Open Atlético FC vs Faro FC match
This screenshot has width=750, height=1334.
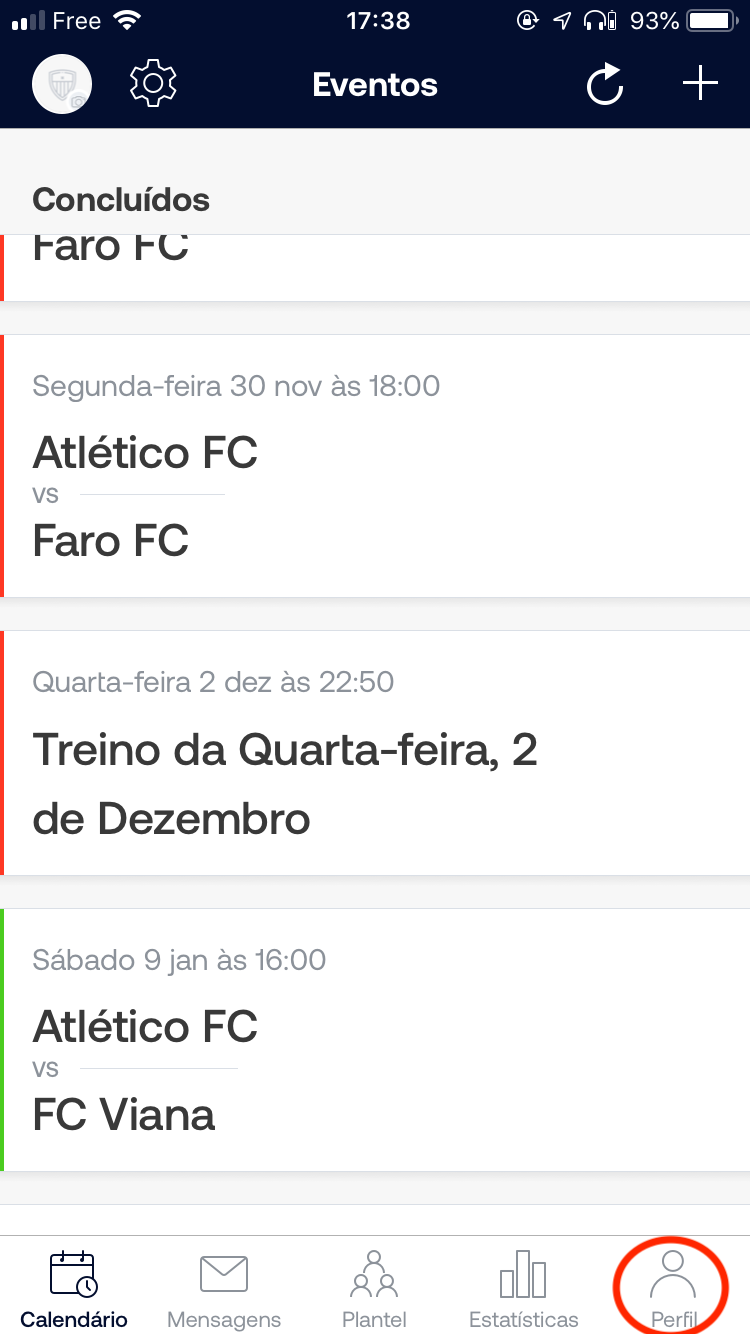pyautogui.click(x=375, y=466)
